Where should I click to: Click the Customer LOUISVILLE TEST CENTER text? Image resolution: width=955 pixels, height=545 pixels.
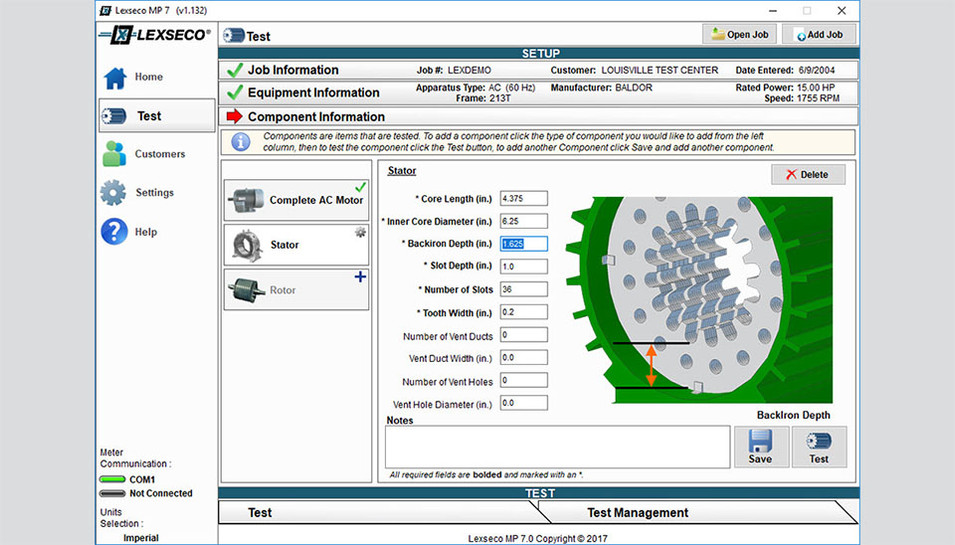(634, 70)
